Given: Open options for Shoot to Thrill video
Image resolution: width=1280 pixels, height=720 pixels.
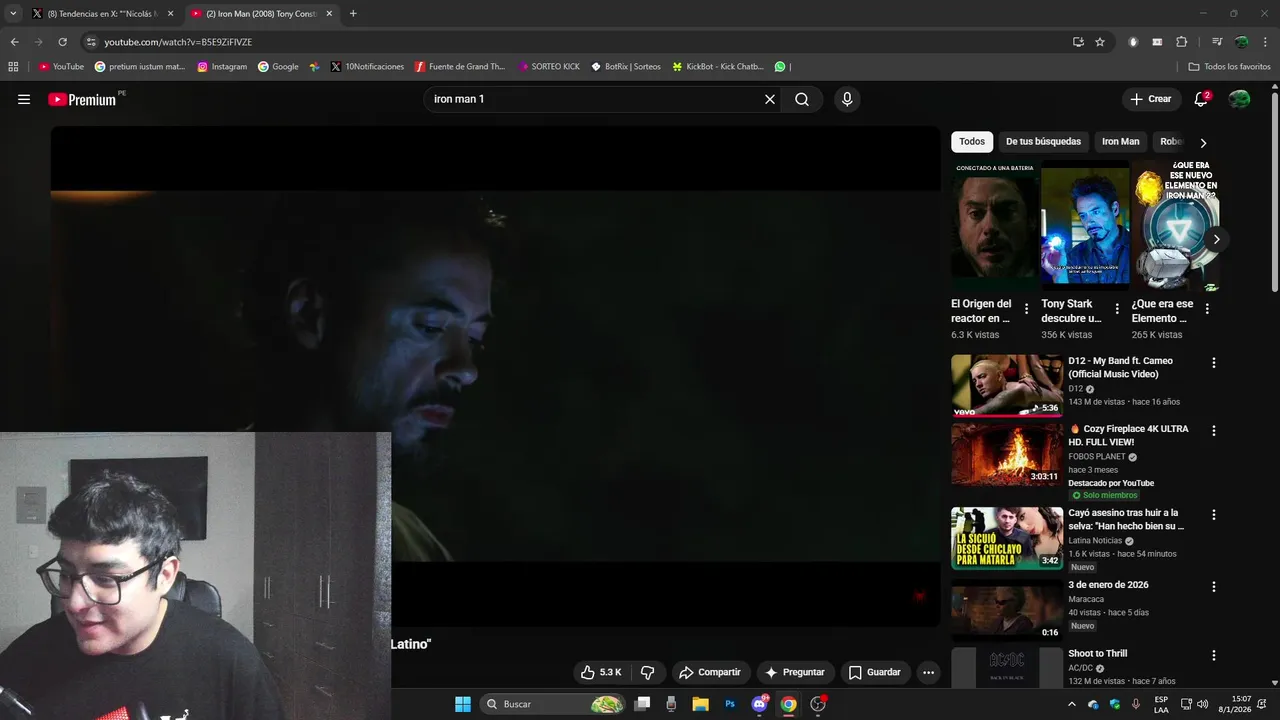Looking at the screenshot, I should click(1214, 656).
